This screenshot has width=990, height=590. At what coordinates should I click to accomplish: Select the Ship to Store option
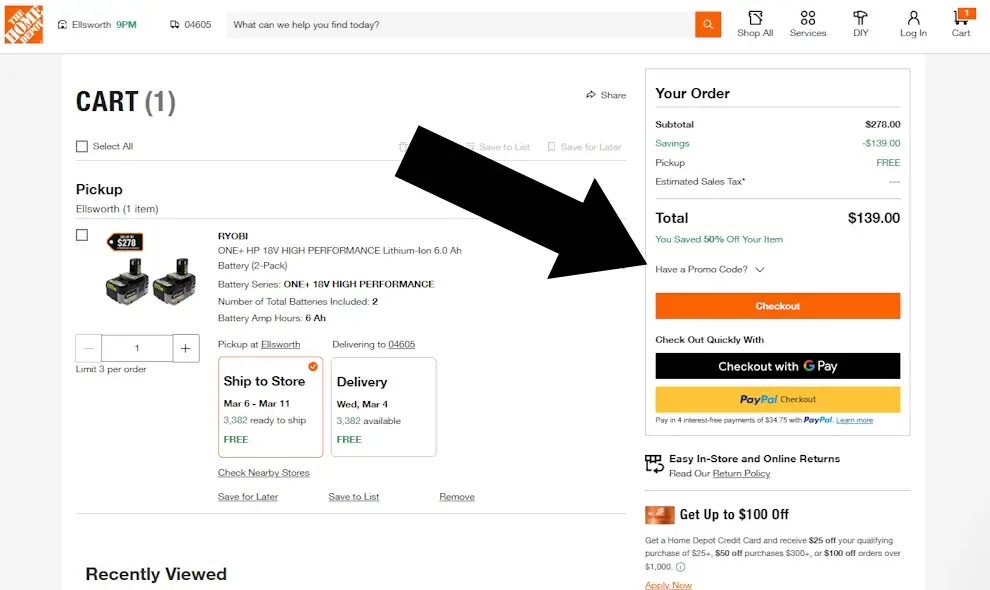tap(270, 407)
